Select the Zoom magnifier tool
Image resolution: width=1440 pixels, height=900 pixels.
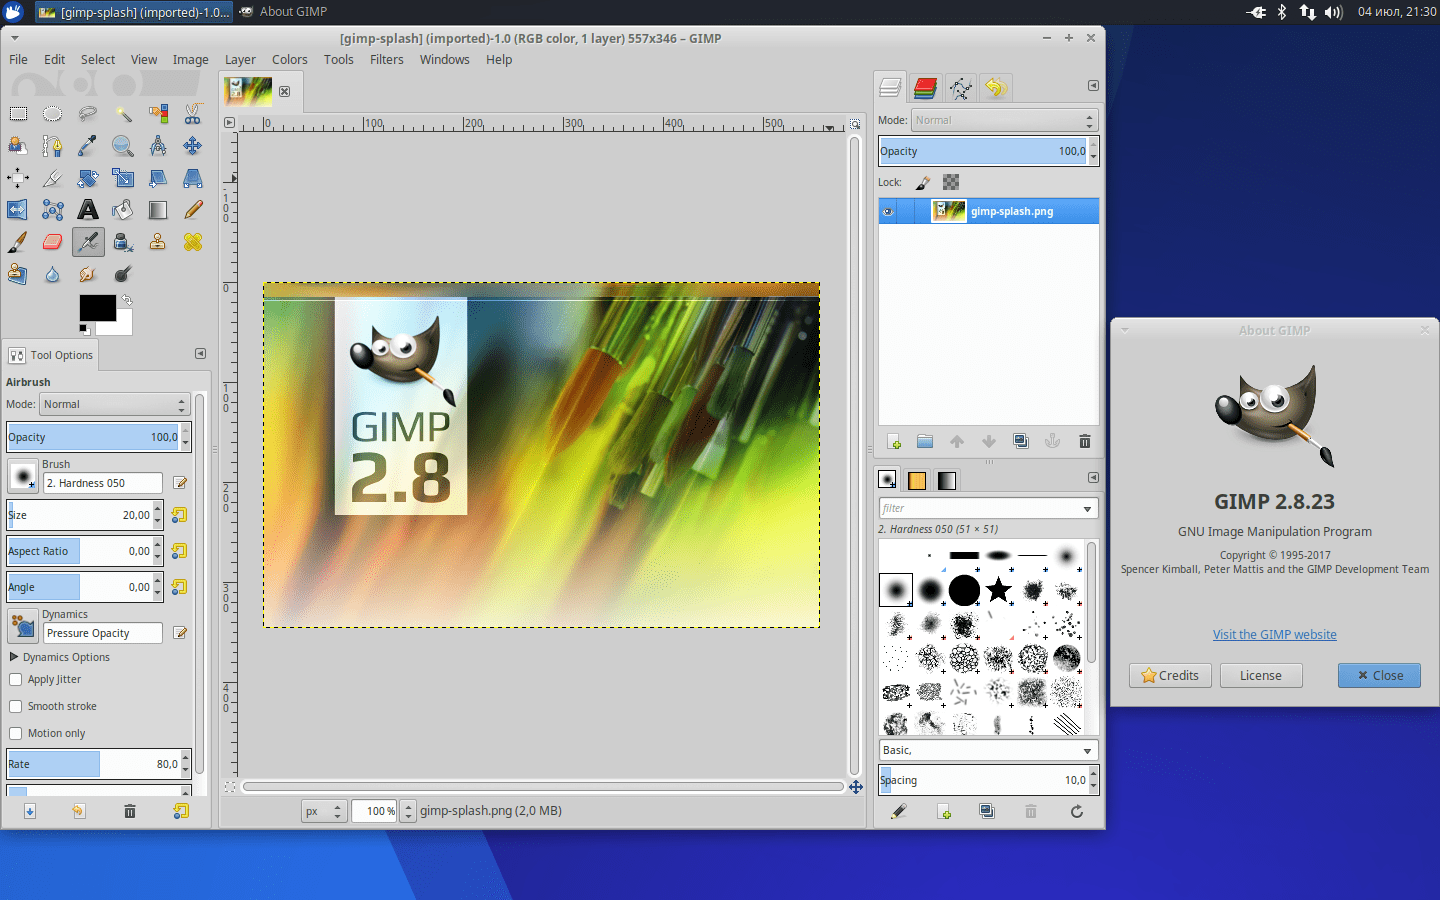click(123, 146)
